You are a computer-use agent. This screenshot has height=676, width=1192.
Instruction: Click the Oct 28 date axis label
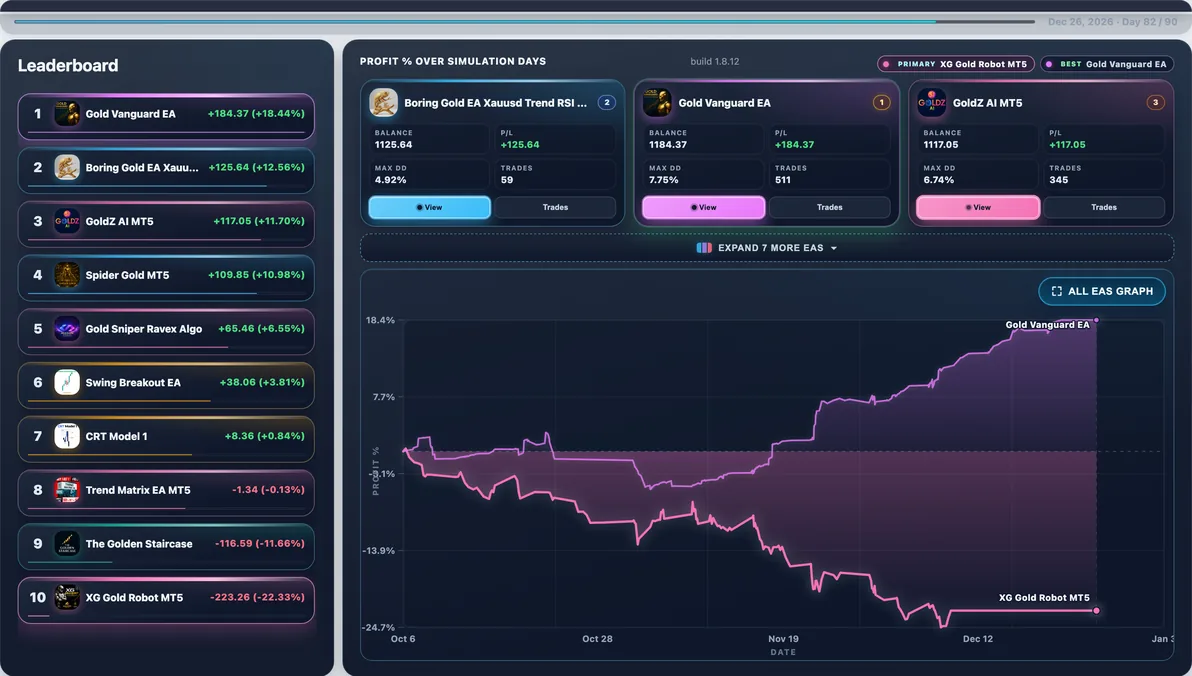coord(598,639)
